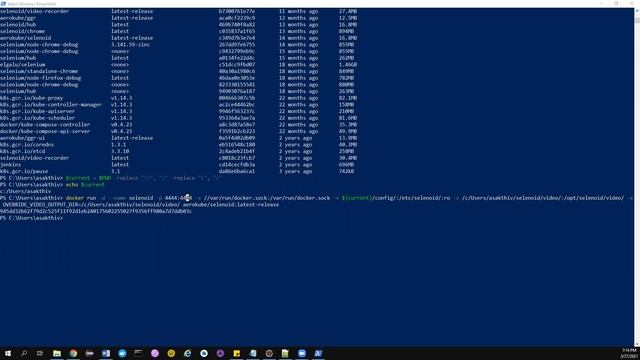This screenshot has width=640, height=360.
Task: Click the c:/Users/asakthiv output line
Action: [26, 191]
